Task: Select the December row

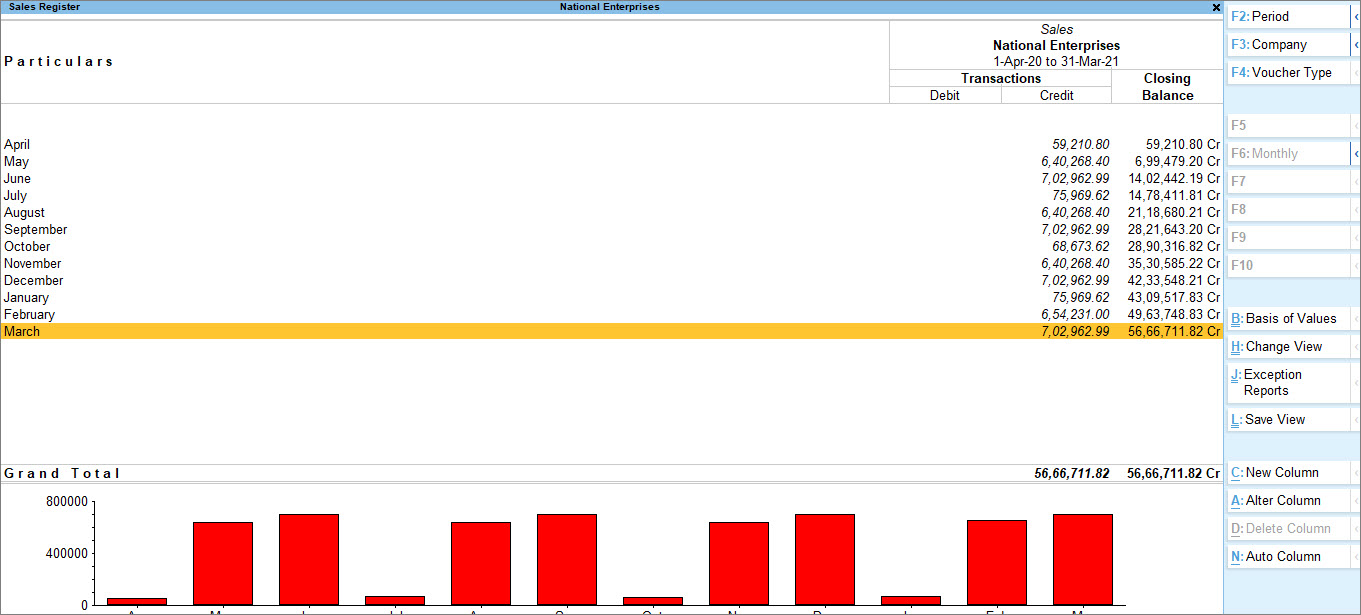Action: point(611,281)
